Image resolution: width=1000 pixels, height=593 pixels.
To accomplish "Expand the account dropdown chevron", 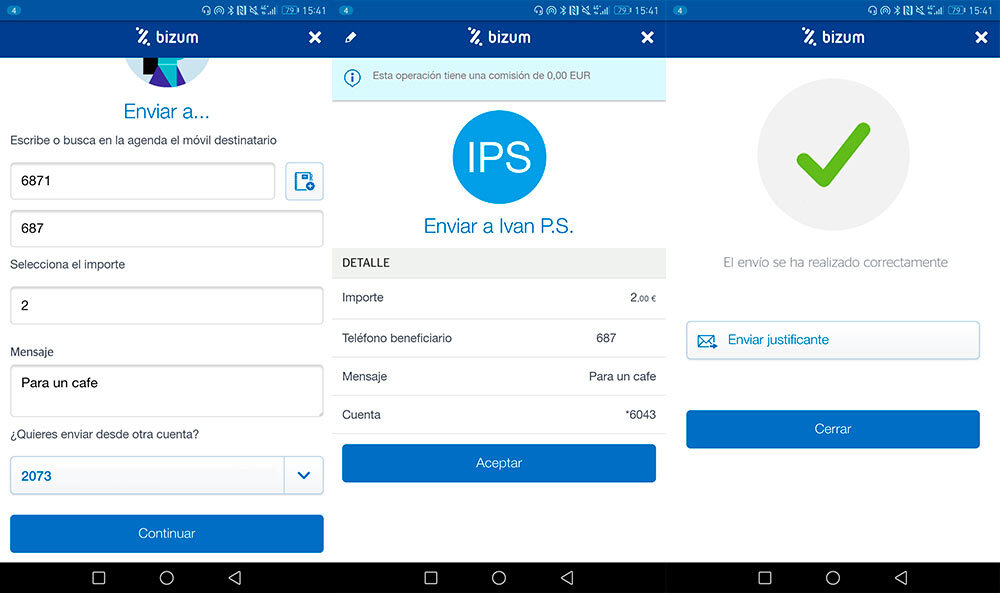I will 304,476.
